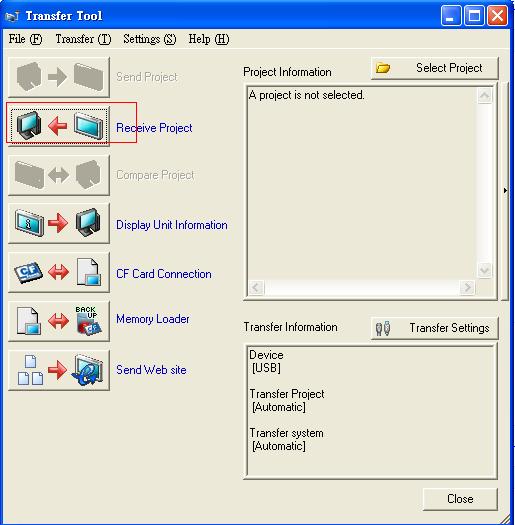Screen dimensions: 515x525
Task: Click the Close button at bottom
Action: pyautogui.click(x=460, y=499)
